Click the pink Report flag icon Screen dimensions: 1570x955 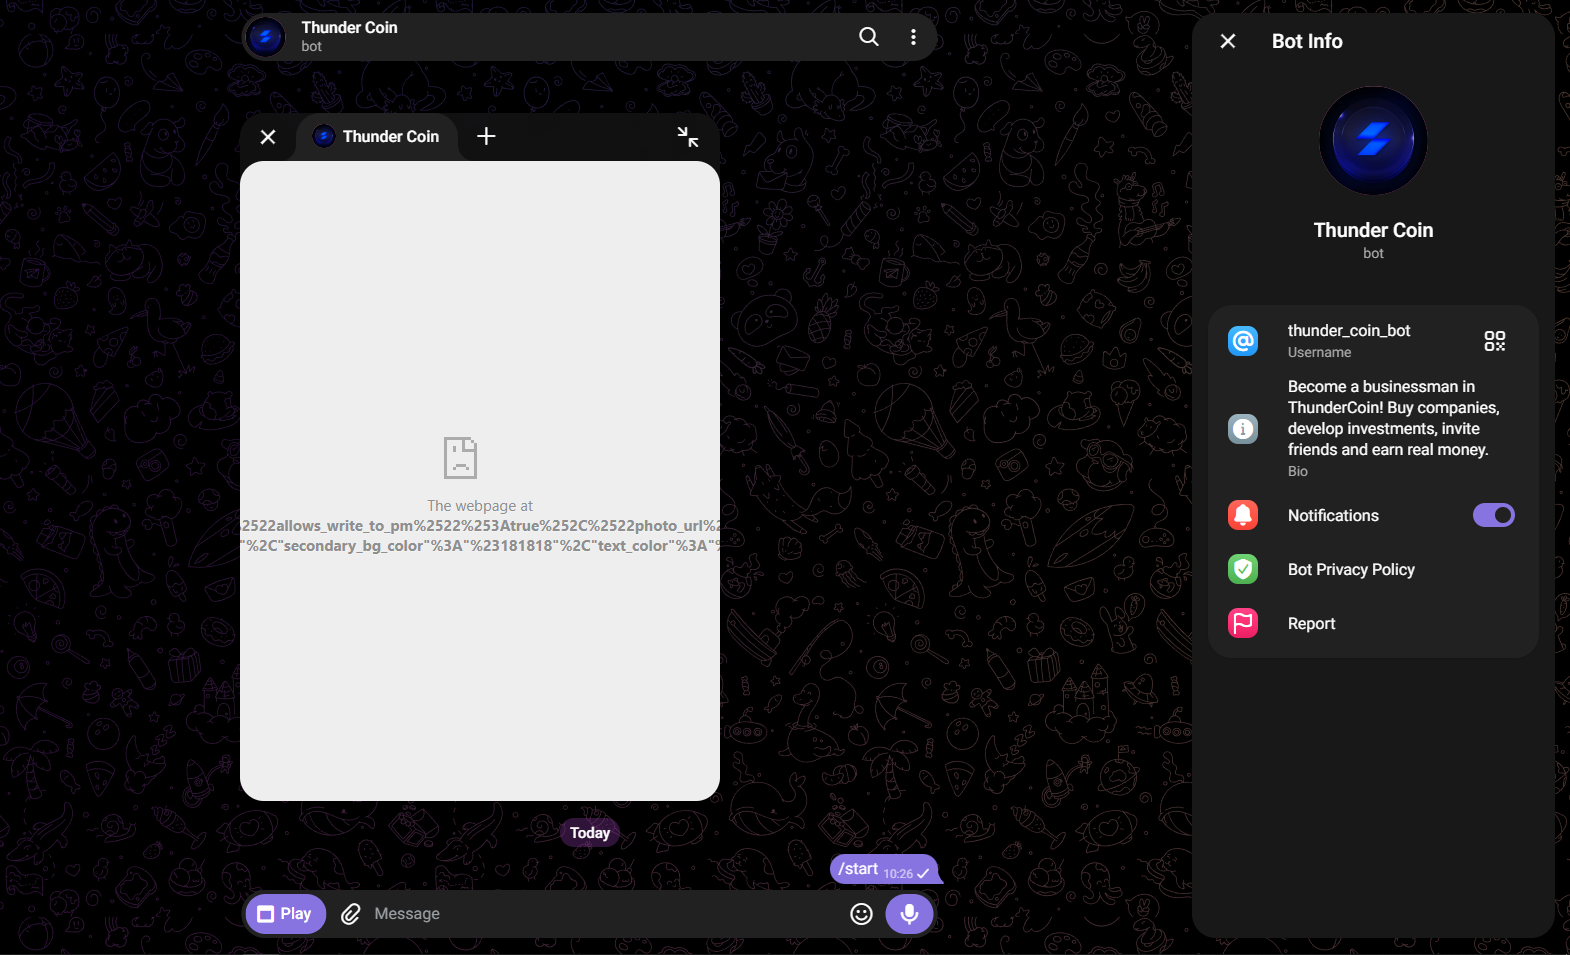(x=1243, y=623)
